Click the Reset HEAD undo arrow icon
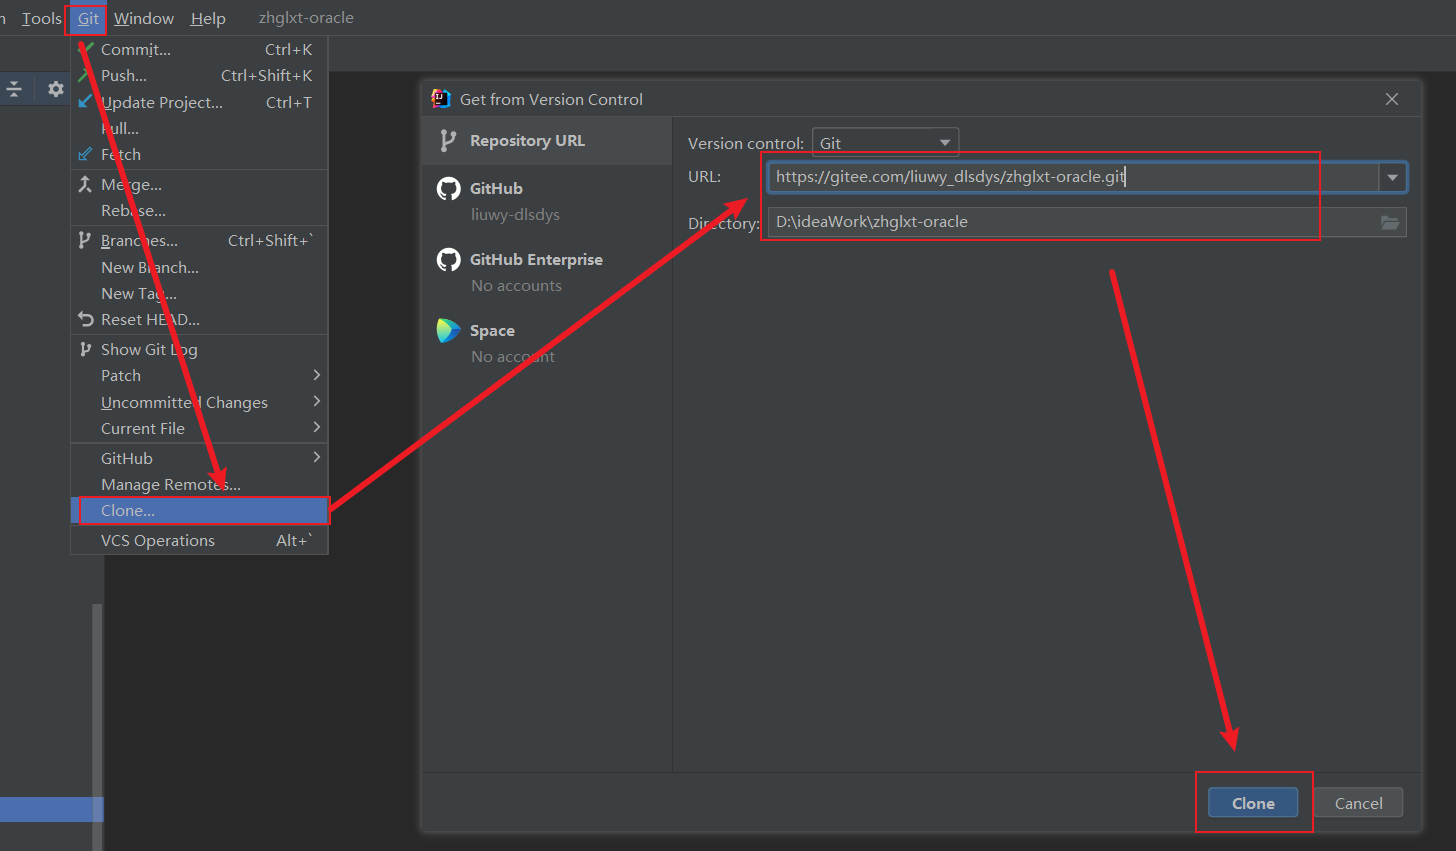 point(86,319)
